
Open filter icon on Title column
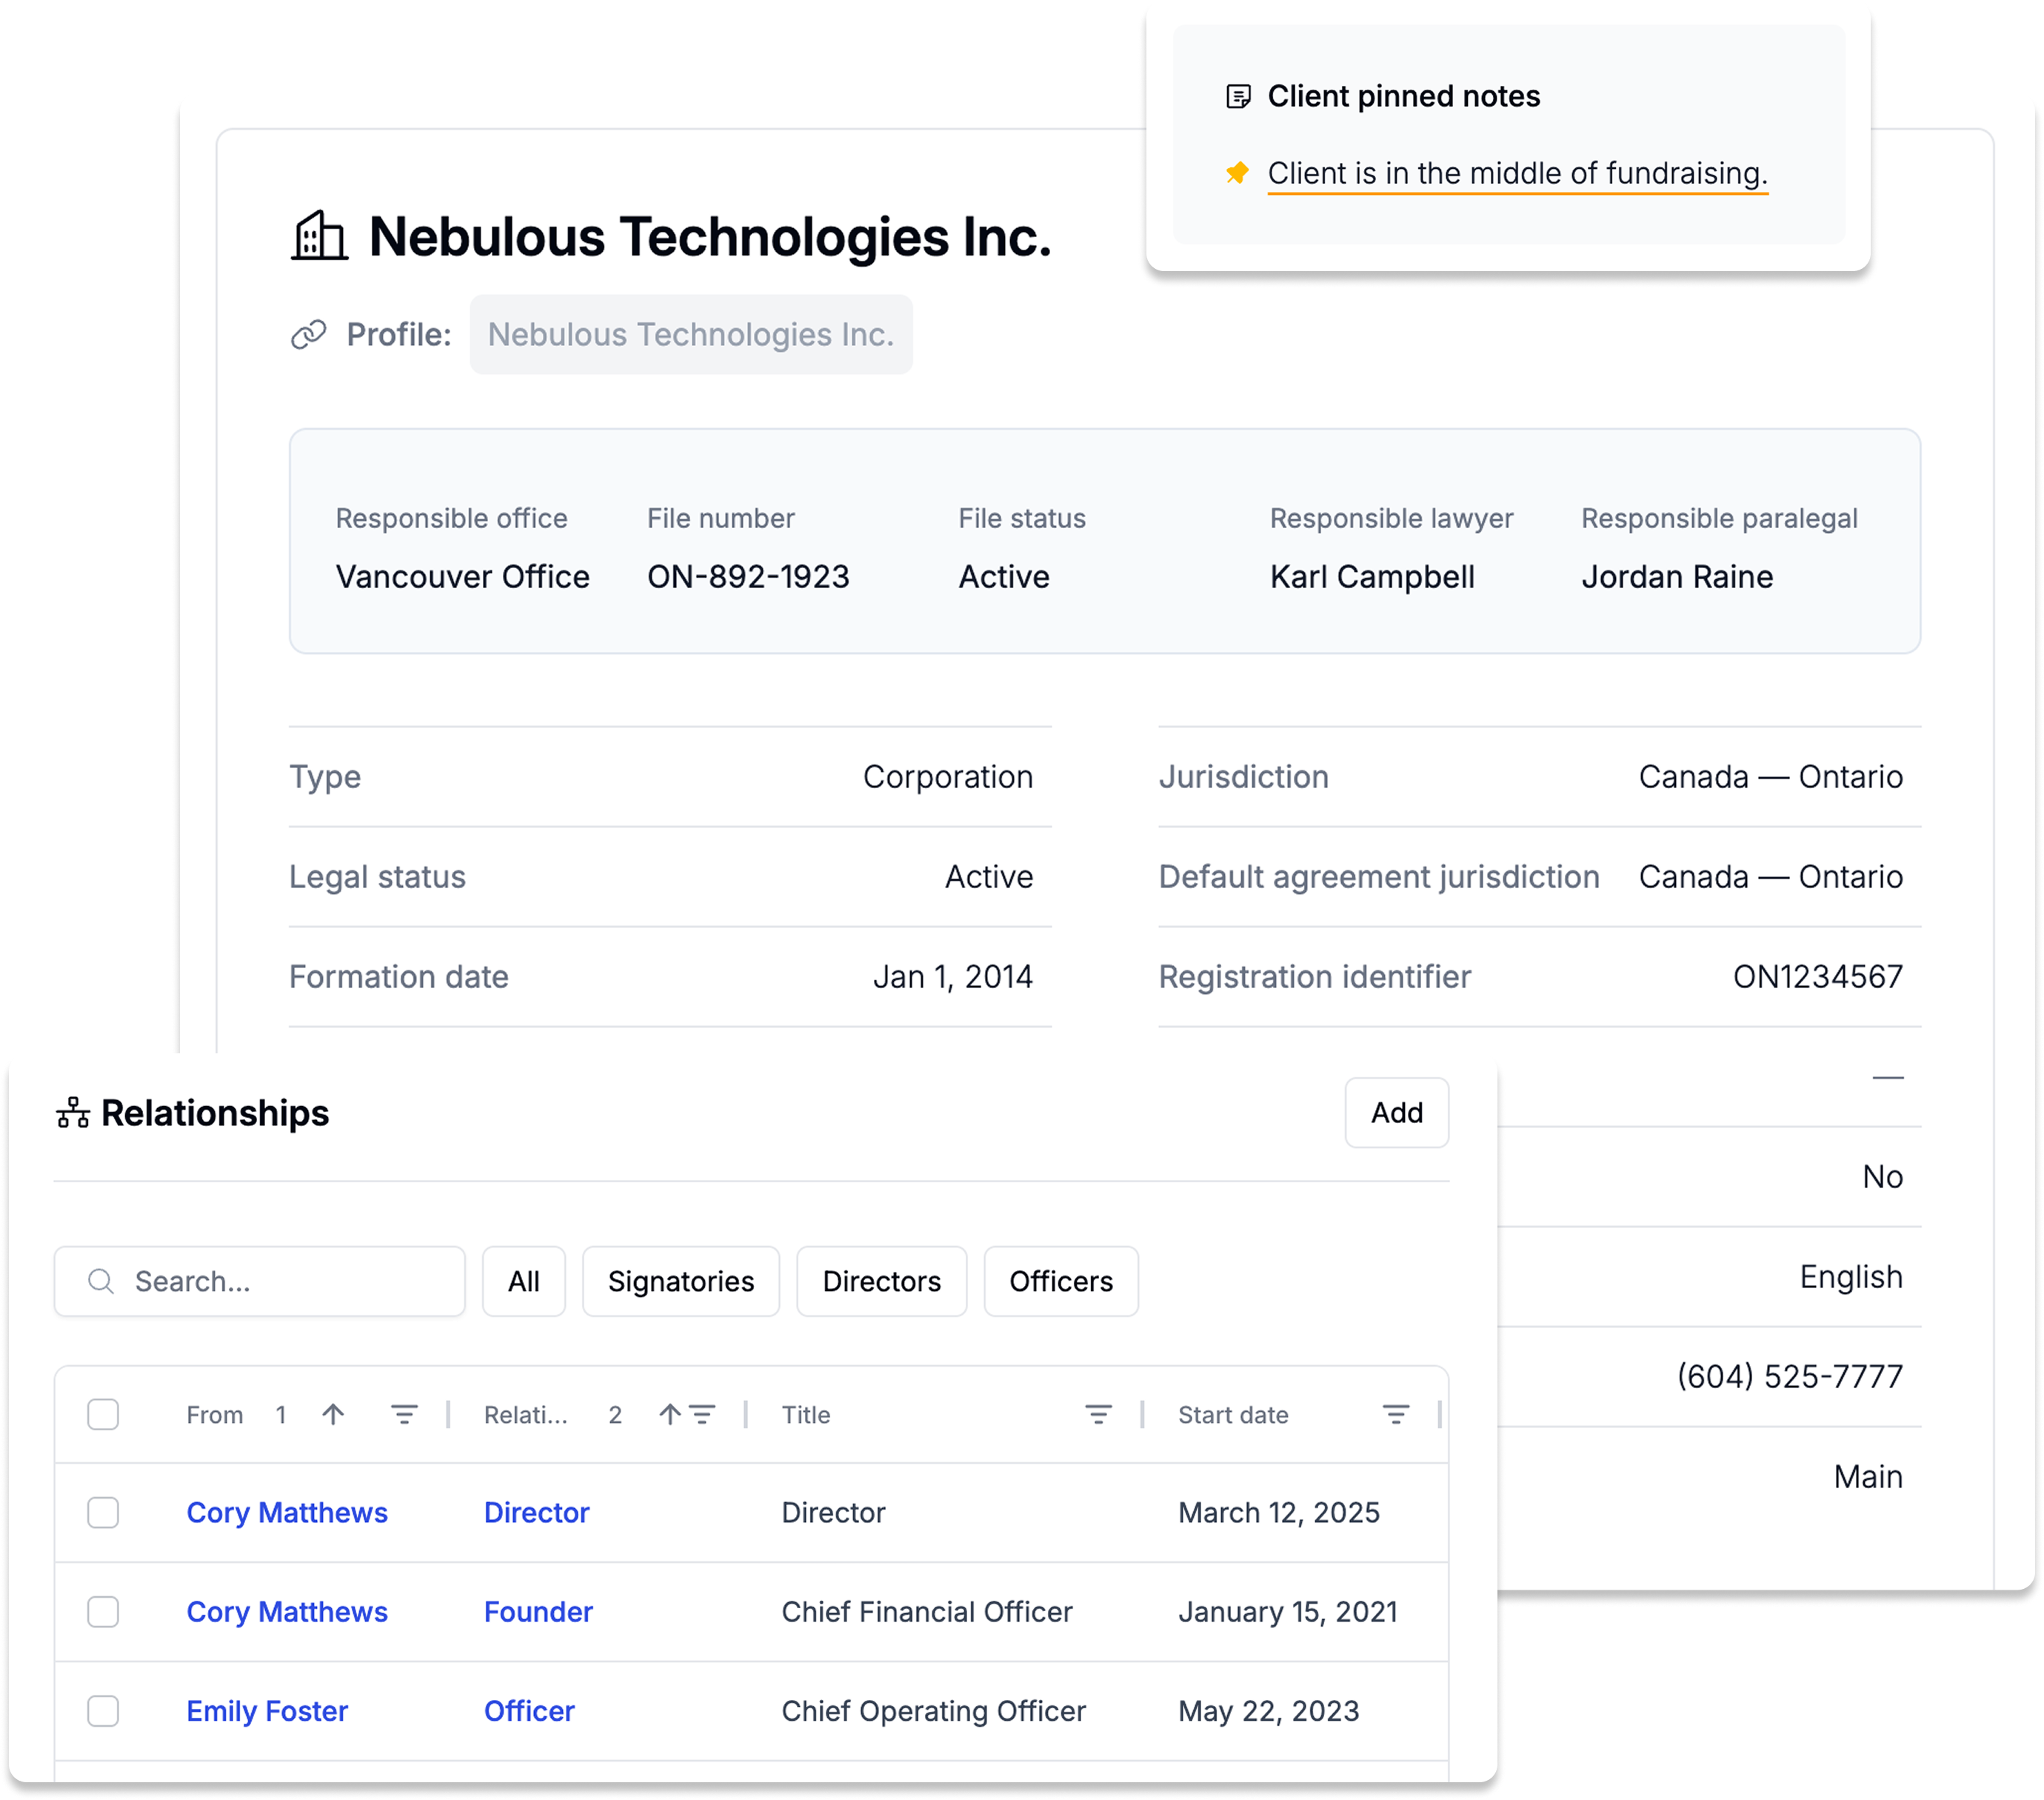coord(1098,1414)
